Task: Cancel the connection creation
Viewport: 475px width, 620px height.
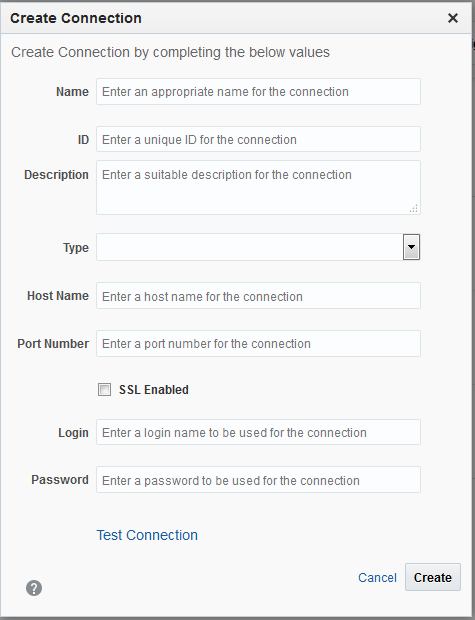Action: (x=377, y=578)
